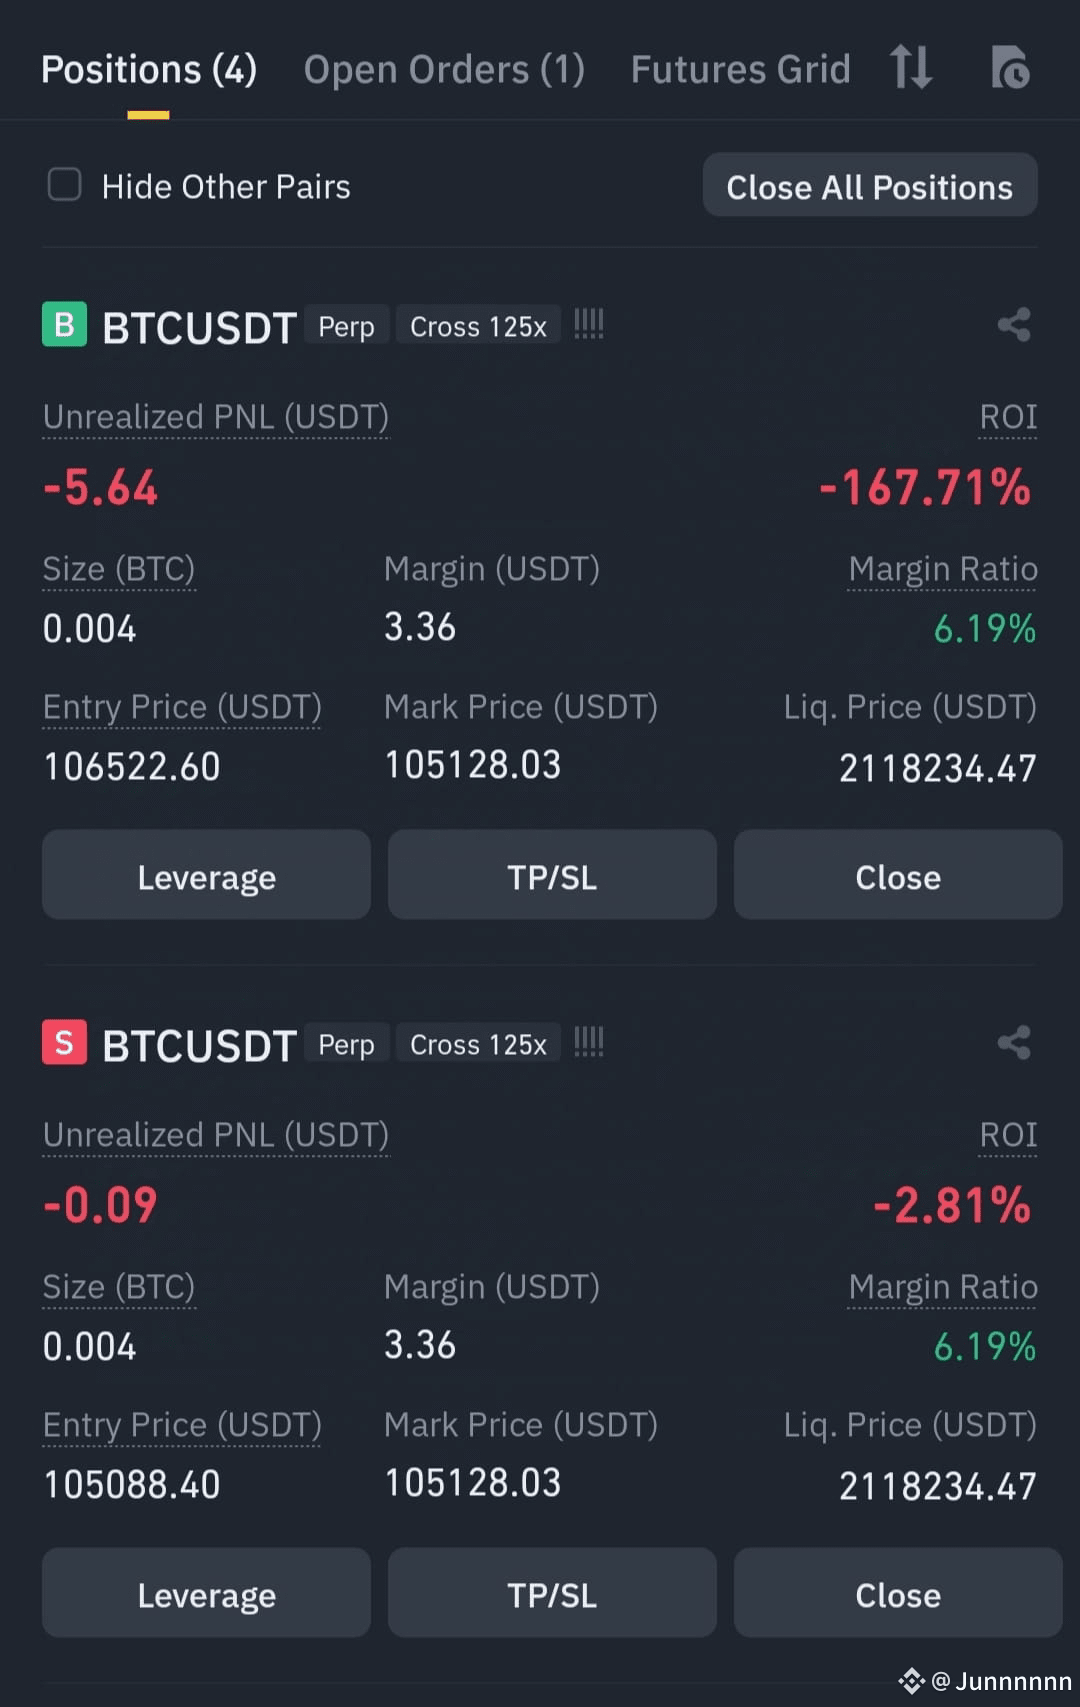Switch to the Futures Grid tab
This screenshot has width=1080, height=1707.
740,70
